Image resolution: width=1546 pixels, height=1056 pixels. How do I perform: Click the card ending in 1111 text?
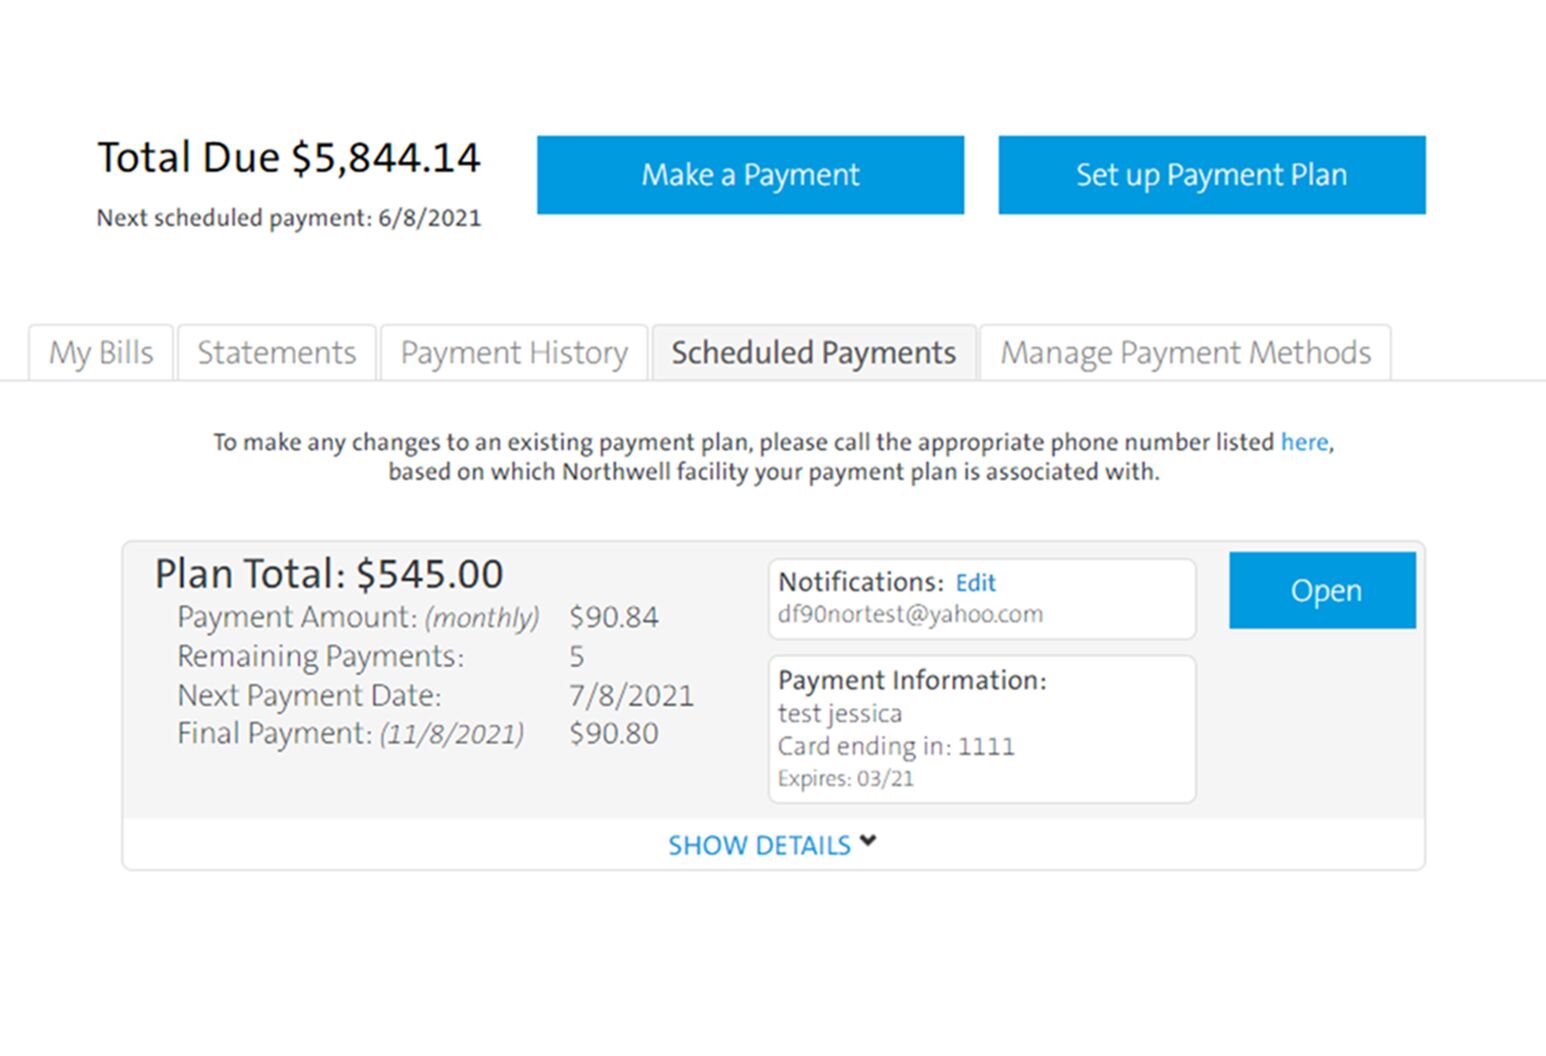[x=896, y=747]
